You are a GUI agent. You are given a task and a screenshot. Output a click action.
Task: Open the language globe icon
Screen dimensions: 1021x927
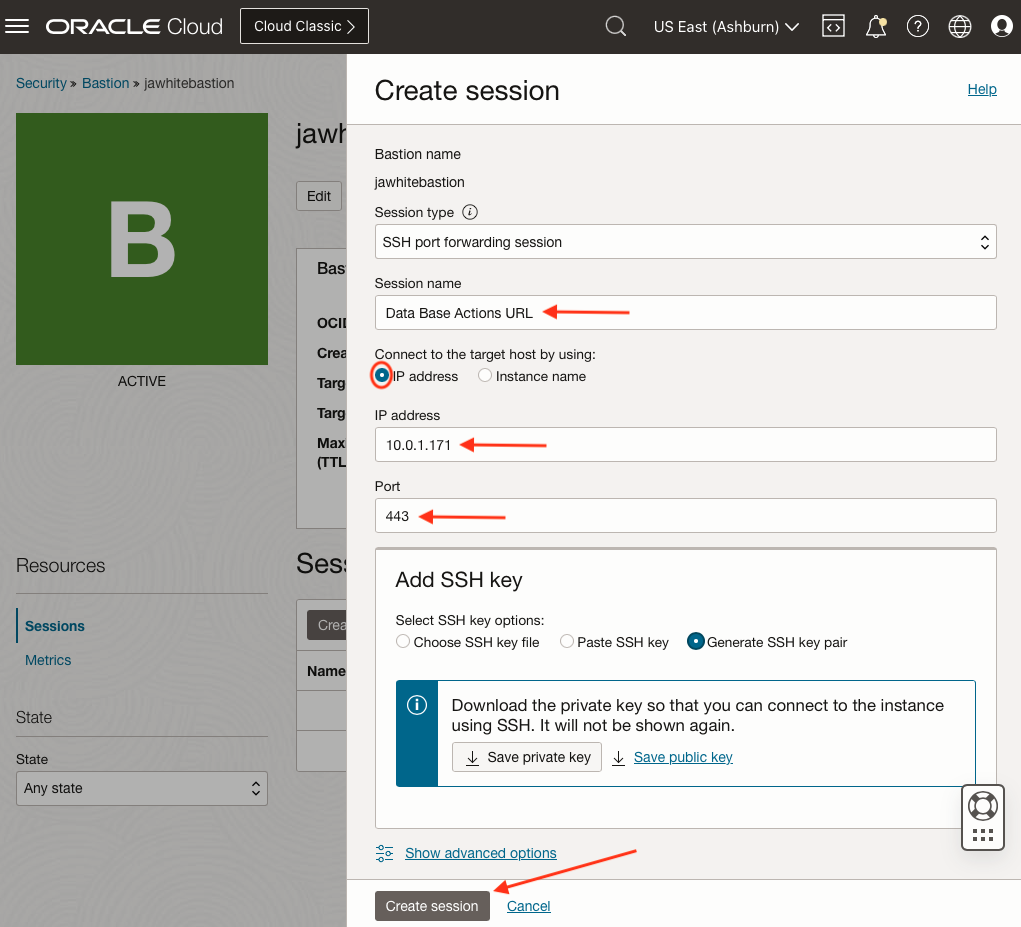(x=959, y=26)
